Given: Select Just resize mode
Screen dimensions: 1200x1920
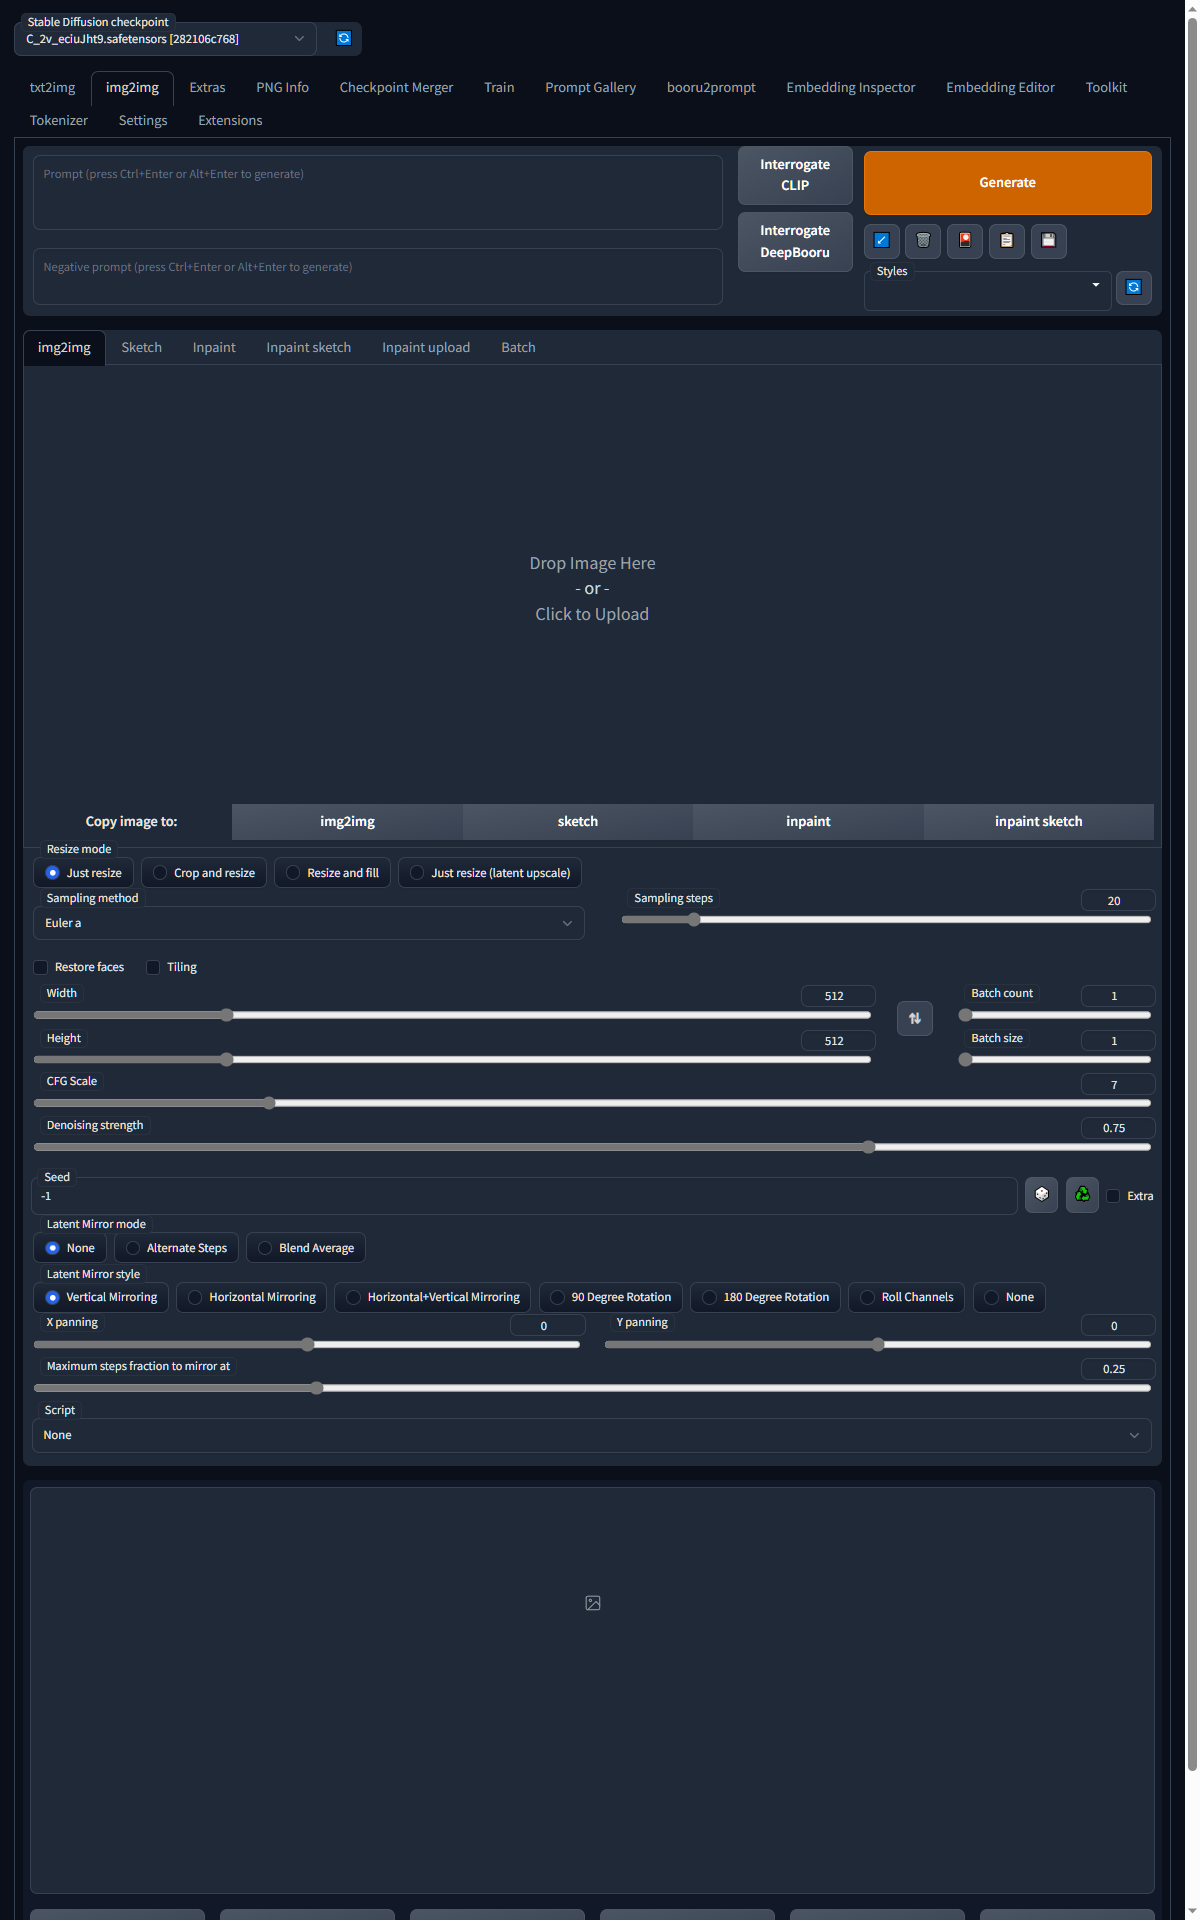Looking at the screenshot, I should (84, 873).
